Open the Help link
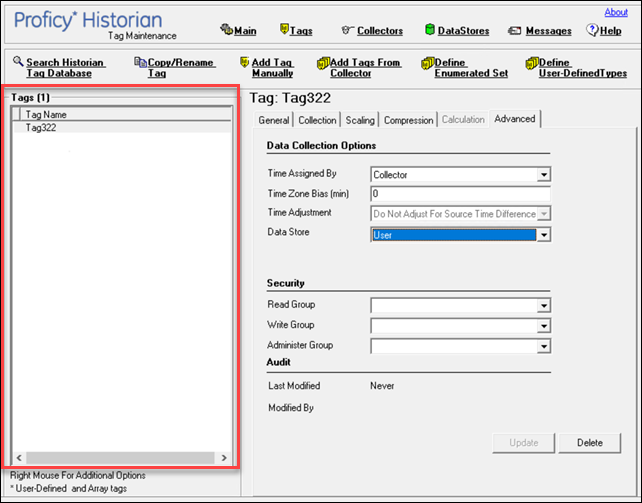 point(610,31)
